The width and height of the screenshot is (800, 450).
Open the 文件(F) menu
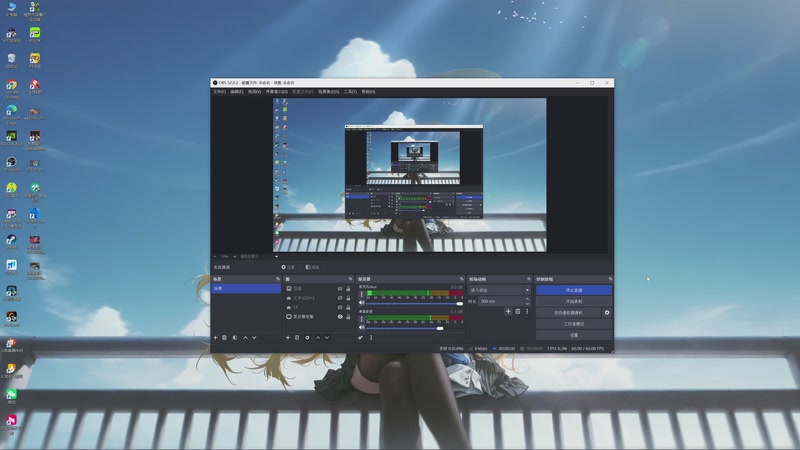pyautogui.click(x=219, y=92)
